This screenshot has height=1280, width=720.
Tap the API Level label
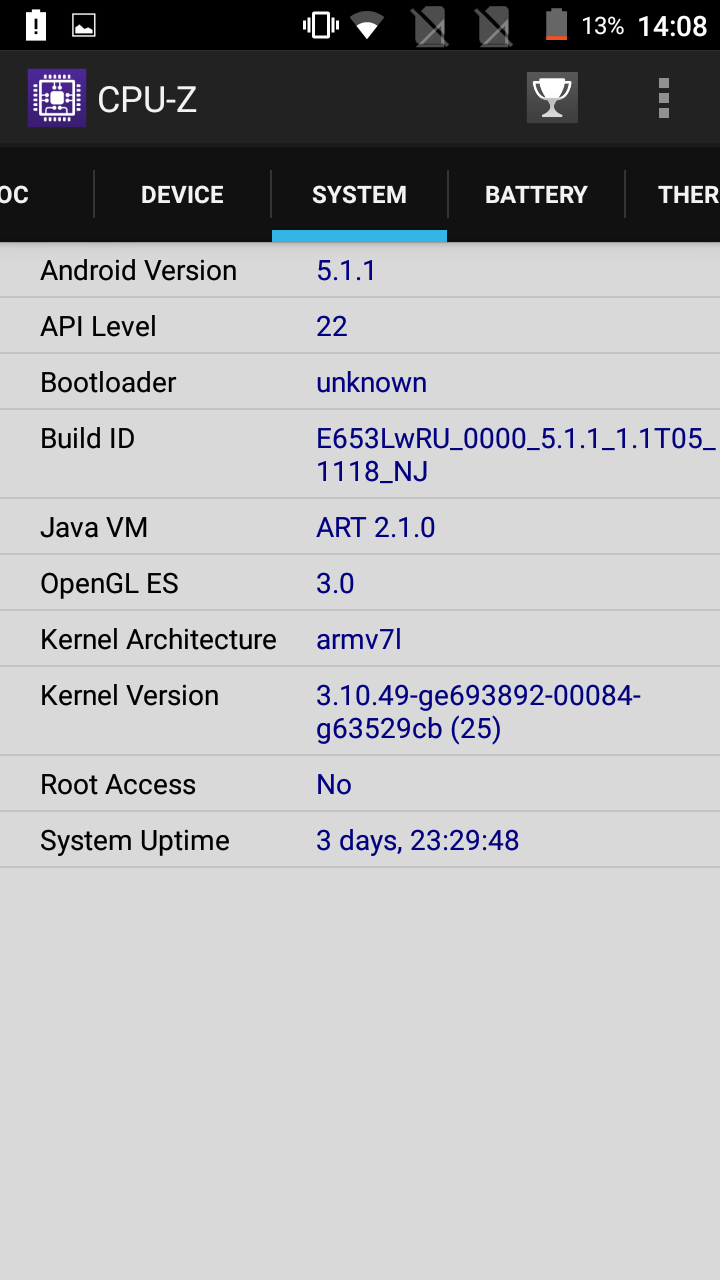[x=98, y=326]
